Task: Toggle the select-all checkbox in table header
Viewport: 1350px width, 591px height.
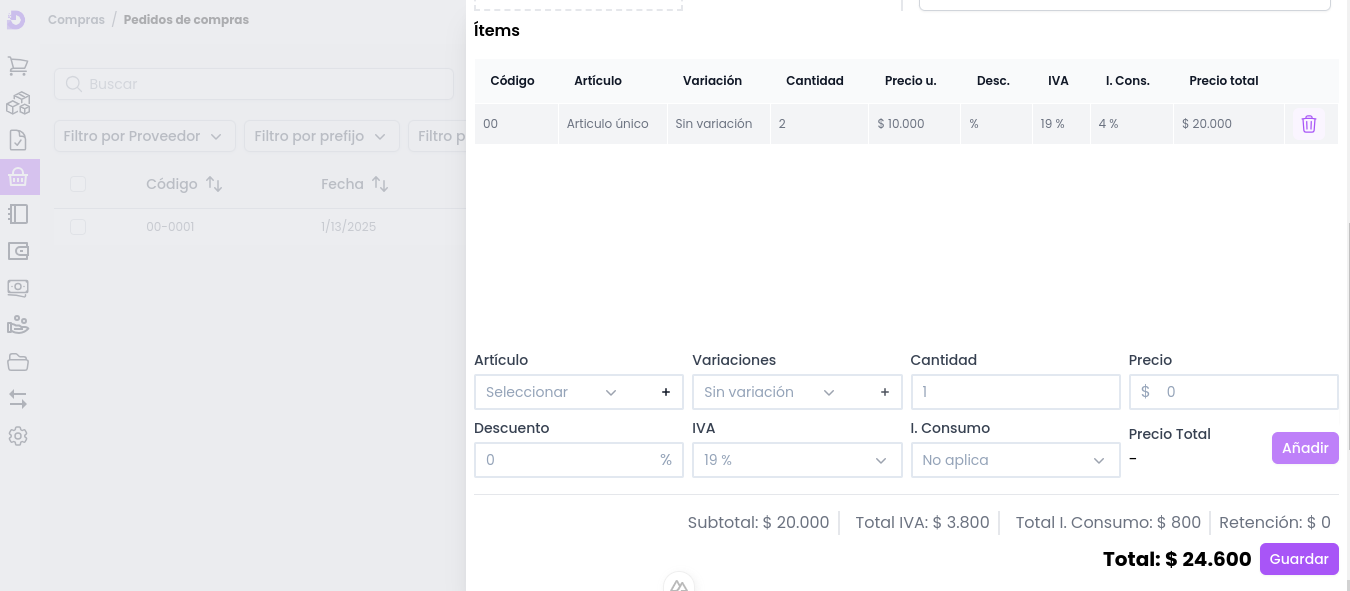Action: coord(78,184)
